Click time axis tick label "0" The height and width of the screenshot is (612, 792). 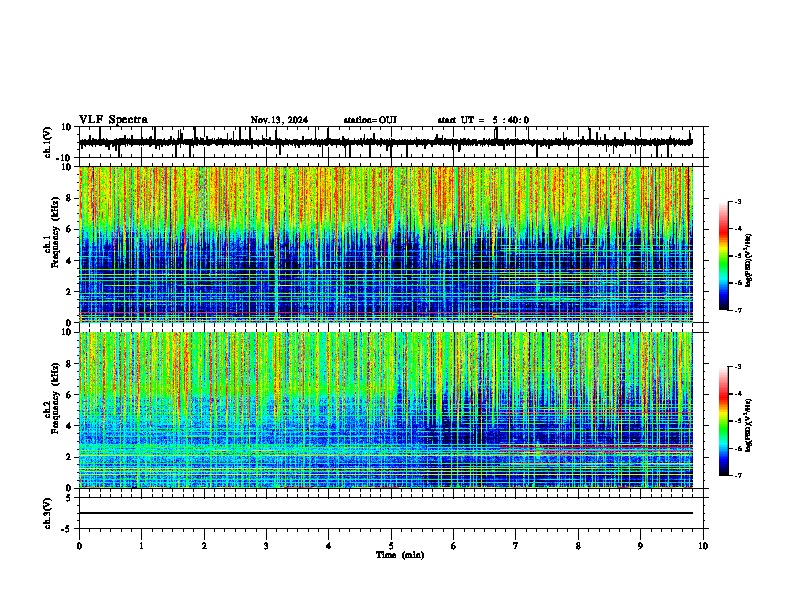79,546
